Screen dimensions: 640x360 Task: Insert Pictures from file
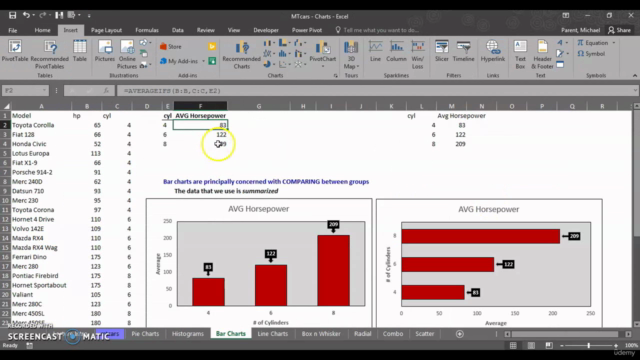coord(105,51)
